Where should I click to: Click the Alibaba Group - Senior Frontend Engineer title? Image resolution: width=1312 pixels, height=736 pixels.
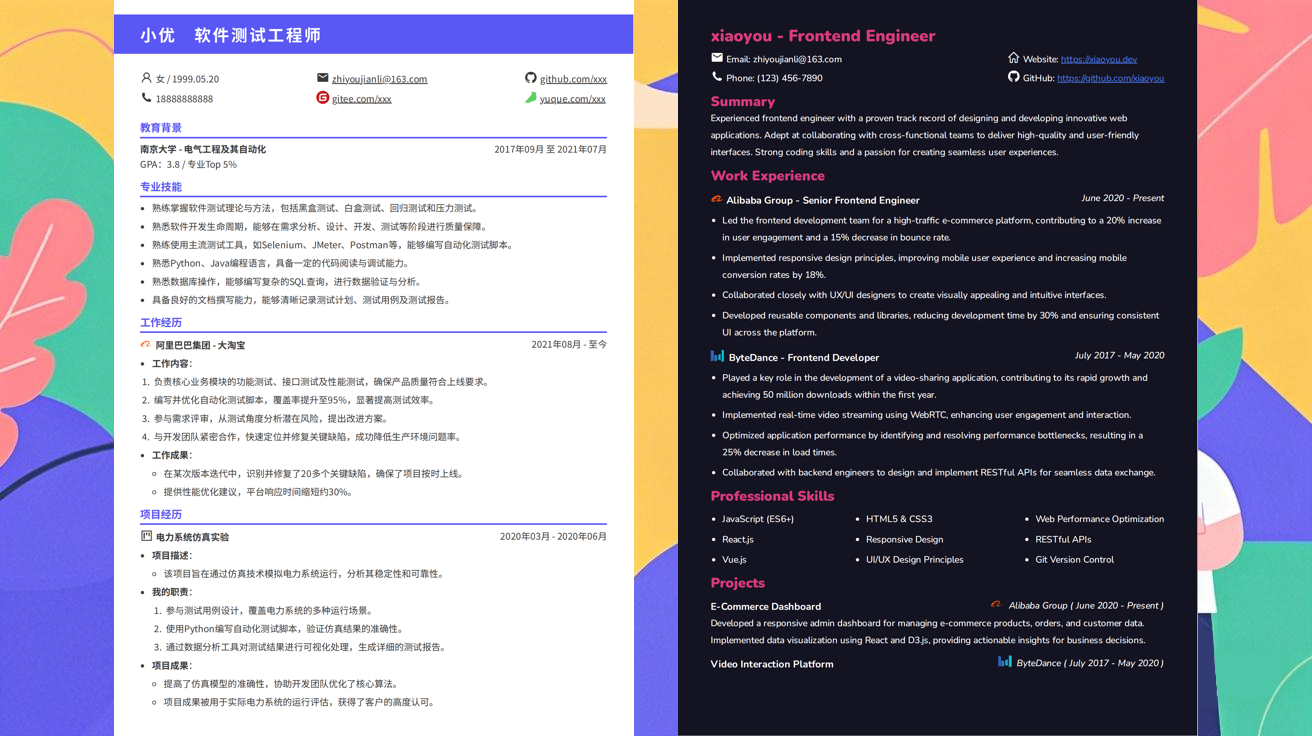tap(823, 200)
